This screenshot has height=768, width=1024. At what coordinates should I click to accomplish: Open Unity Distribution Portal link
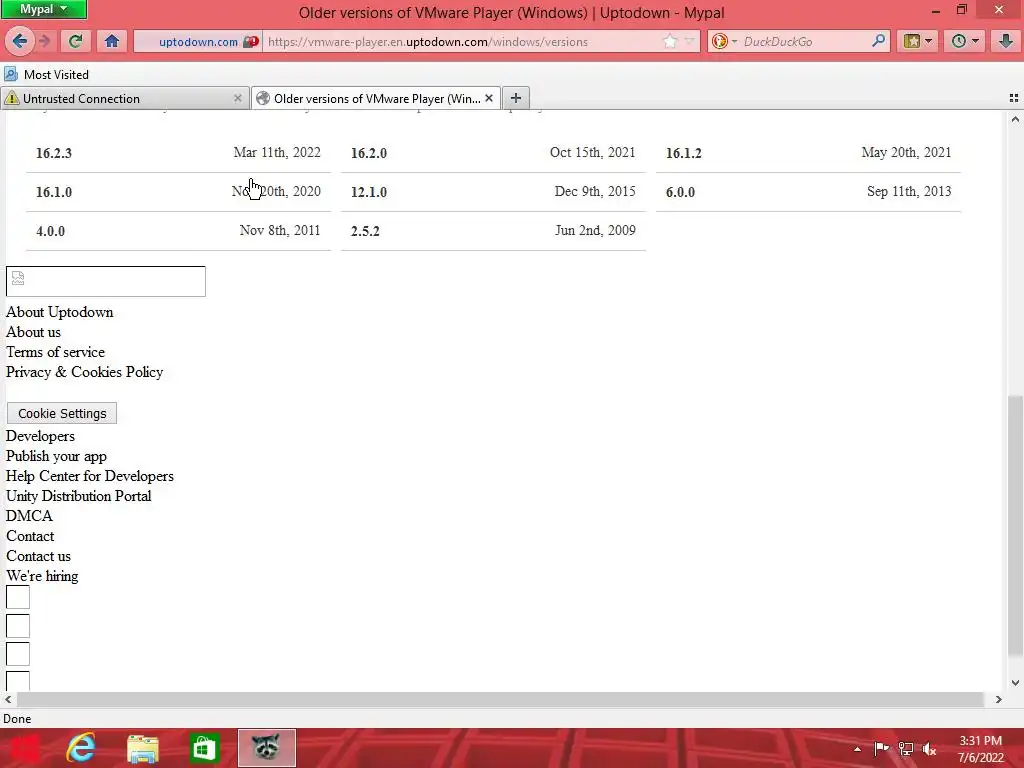tap(78, 496)
